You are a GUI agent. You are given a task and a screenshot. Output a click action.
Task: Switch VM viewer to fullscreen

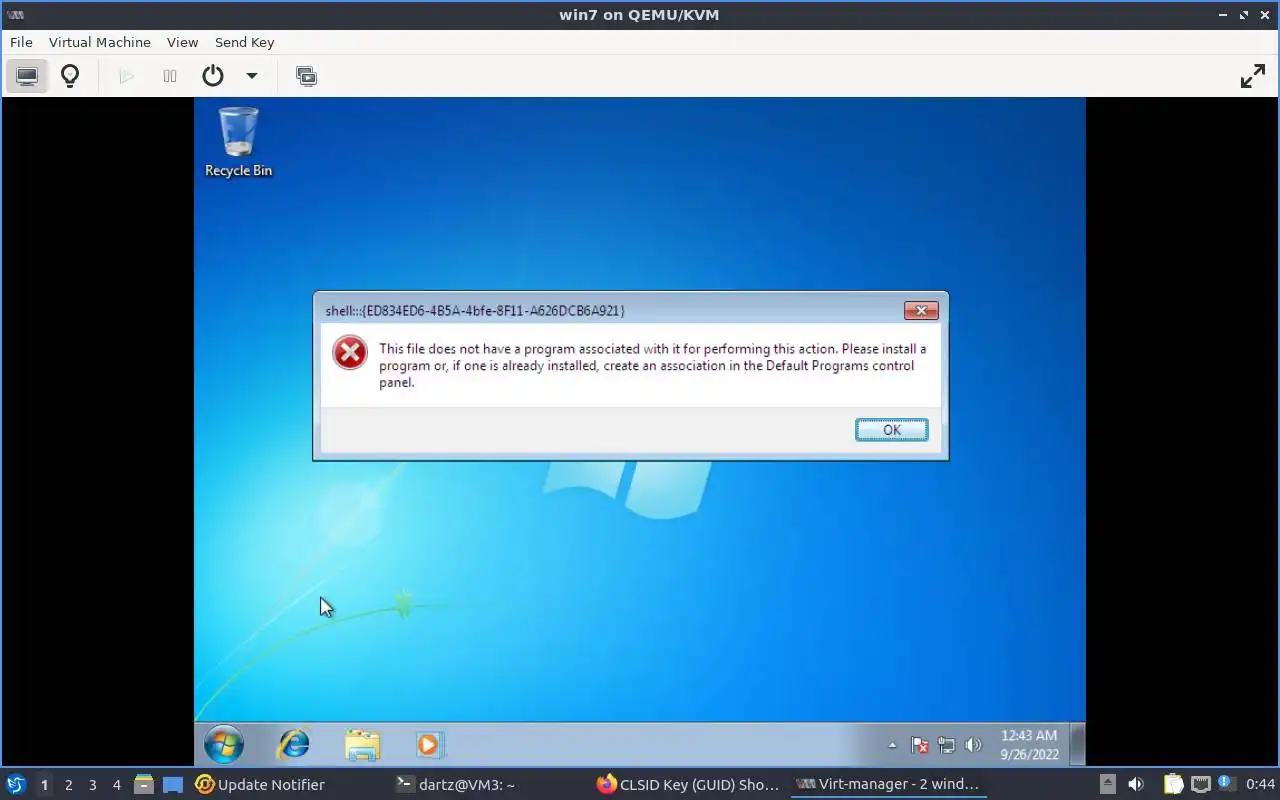tap(1253, 76)
